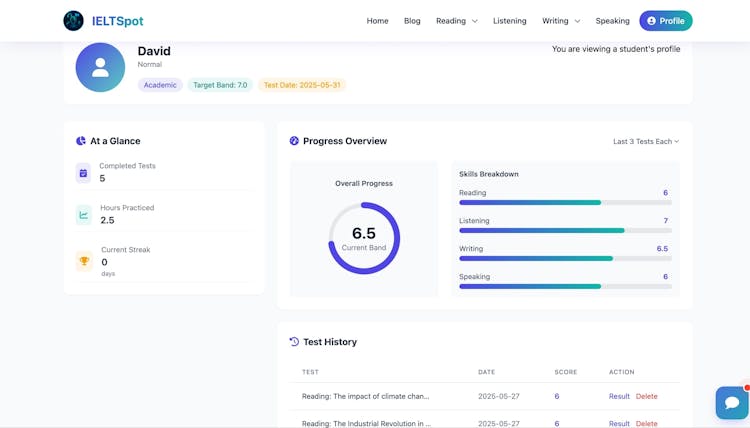Open the chat support bubble
The image size is (750, 428).
731,402
